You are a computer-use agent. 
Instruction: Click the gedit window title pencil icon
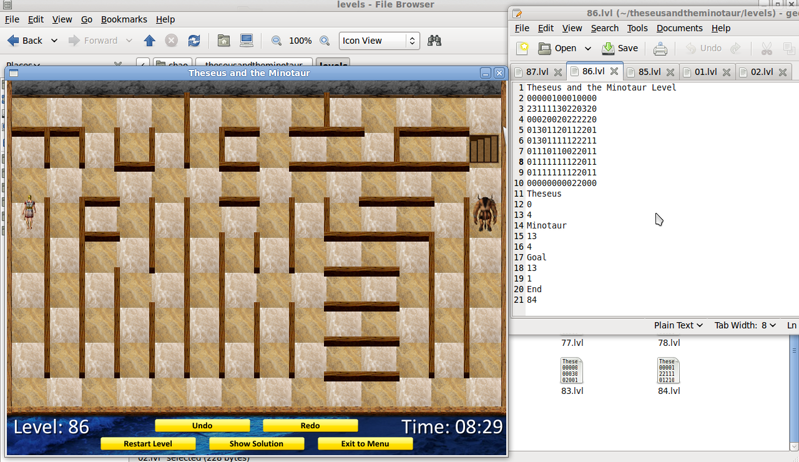tap(517, 13)
